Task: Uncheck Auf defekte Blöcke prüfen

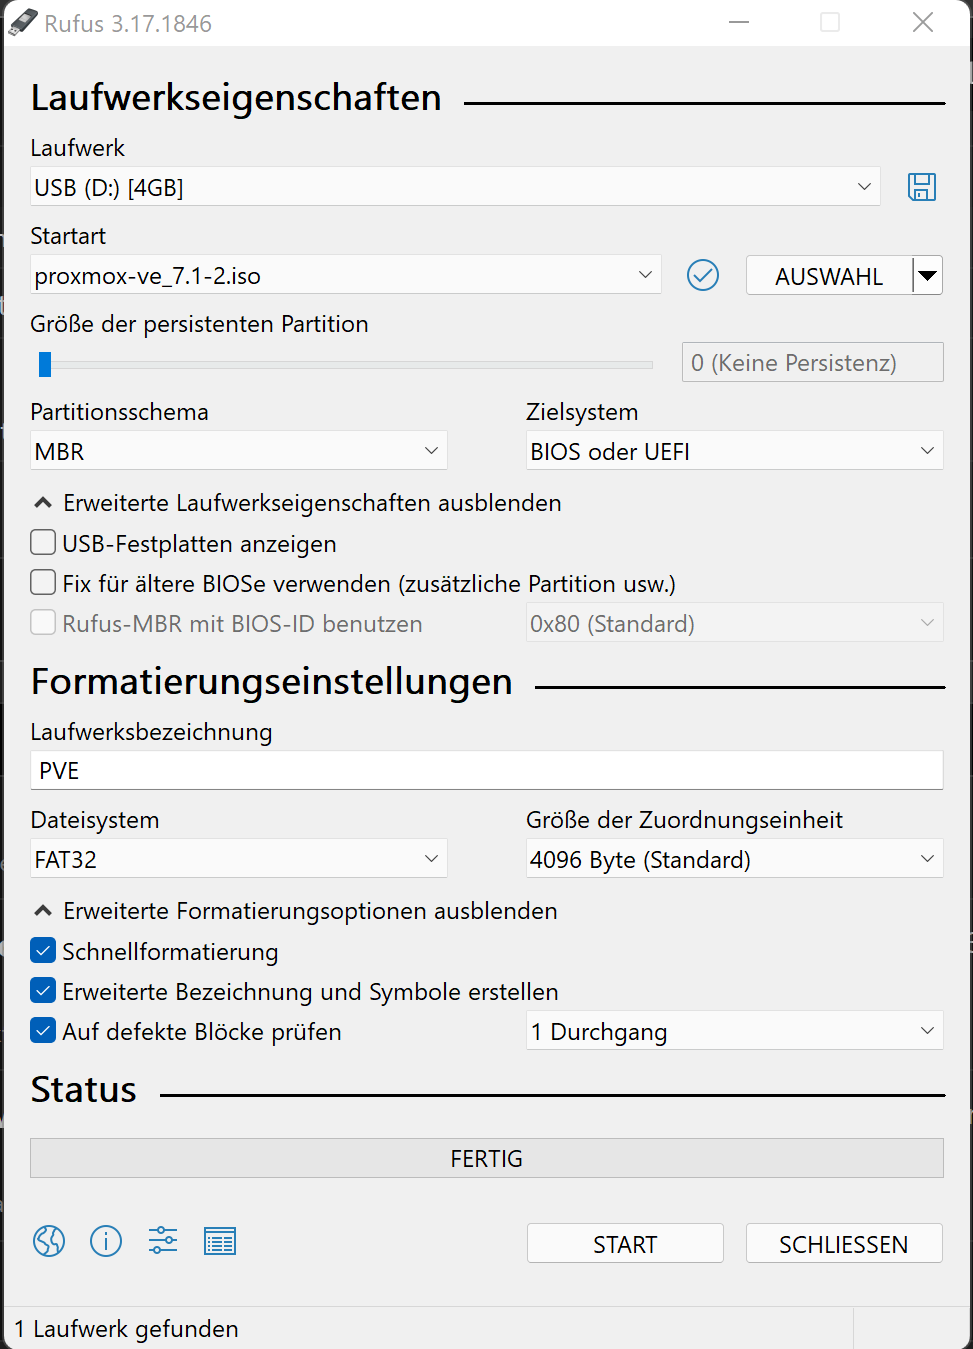Action: [x=43, y=1031]
